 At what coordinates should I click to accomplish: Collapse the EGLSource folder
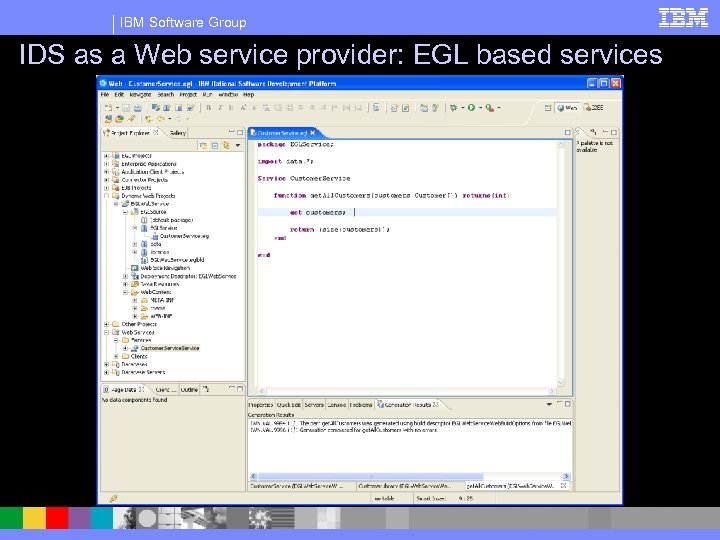[125, 212]
